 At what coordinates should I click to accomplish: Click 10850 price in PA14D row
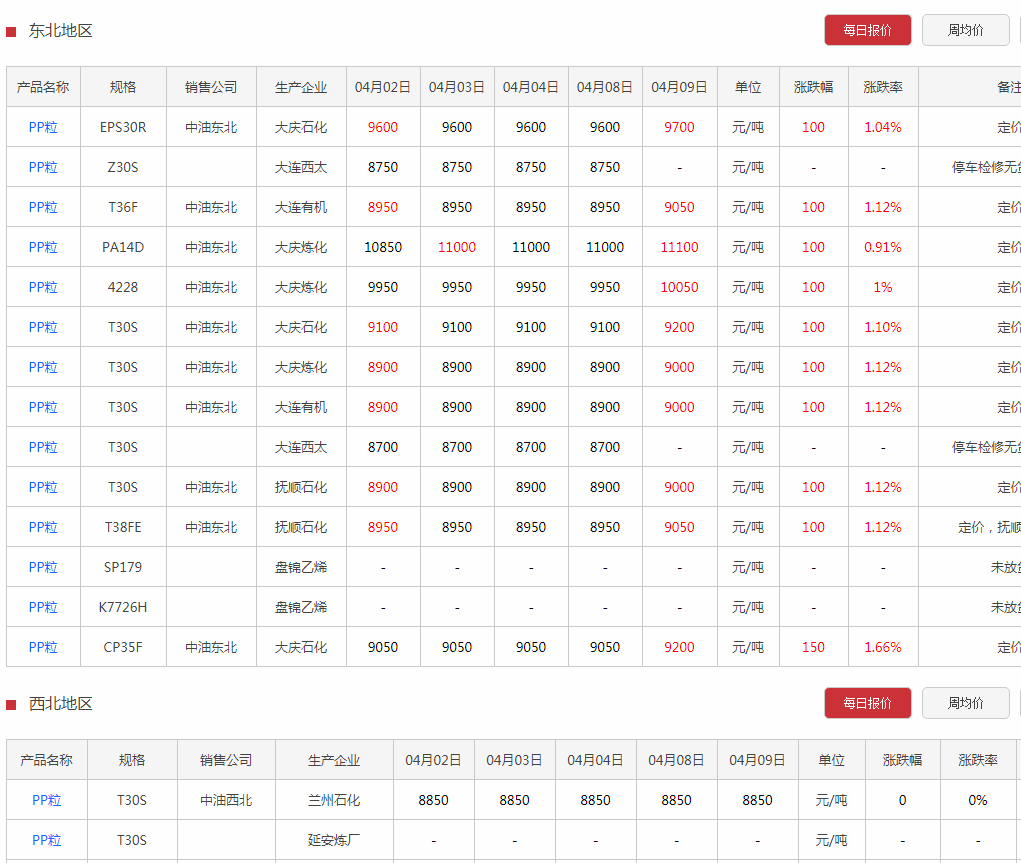[383, 247]
